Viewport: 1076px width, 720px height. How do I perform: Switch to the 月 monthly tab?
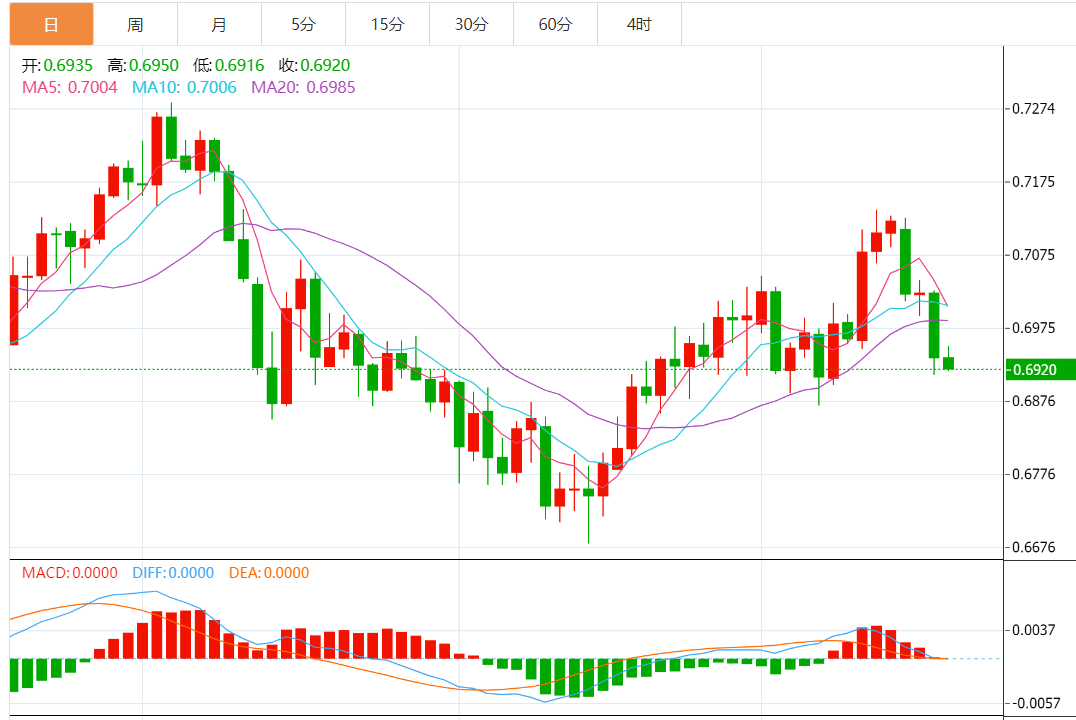pos(219,25)
